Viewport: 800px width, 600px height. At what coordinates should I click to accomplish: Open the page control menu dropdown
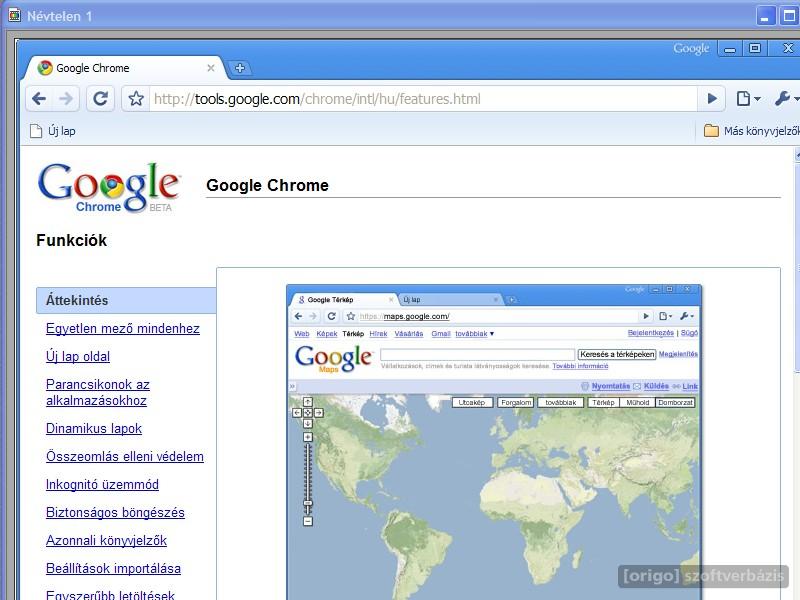tap(748, 98)
